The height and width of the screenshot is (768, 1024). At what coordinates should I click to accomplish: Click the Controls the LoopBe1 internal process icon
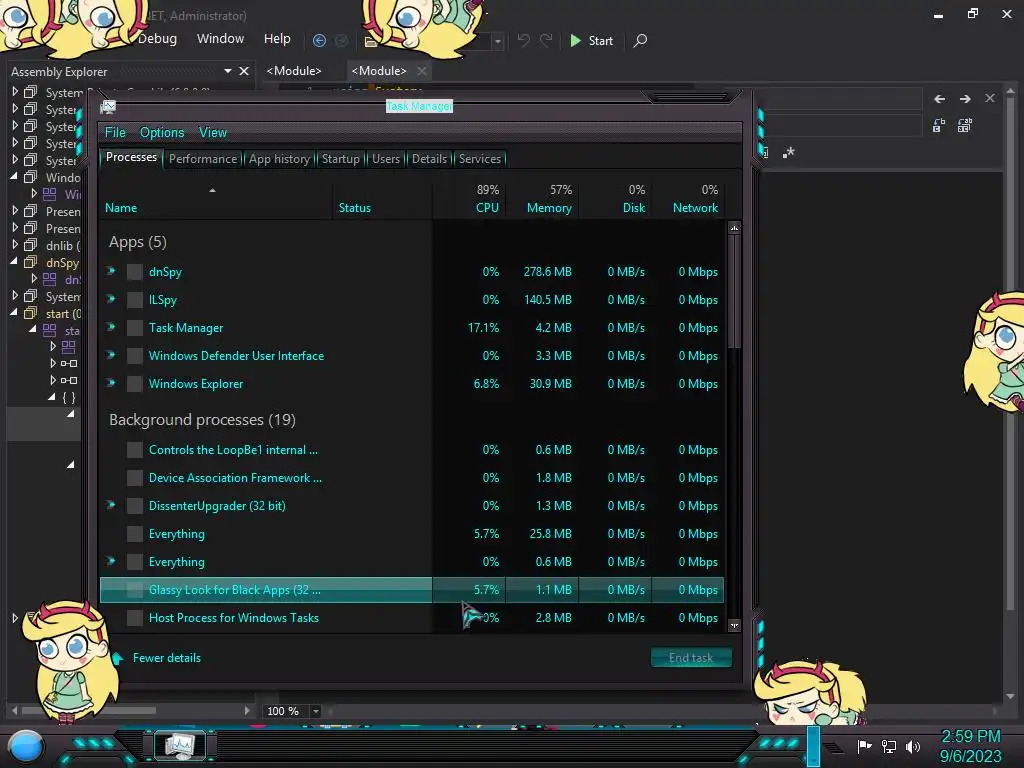coord(135,450)
